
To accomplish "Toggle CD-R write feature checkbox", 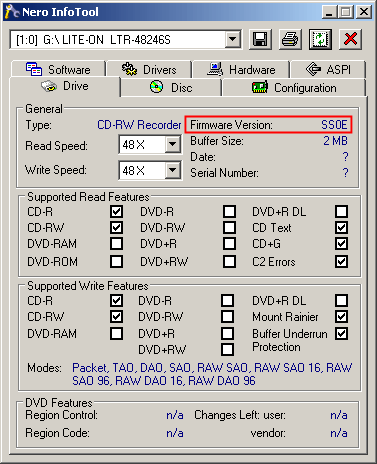I will coord(116,300).
